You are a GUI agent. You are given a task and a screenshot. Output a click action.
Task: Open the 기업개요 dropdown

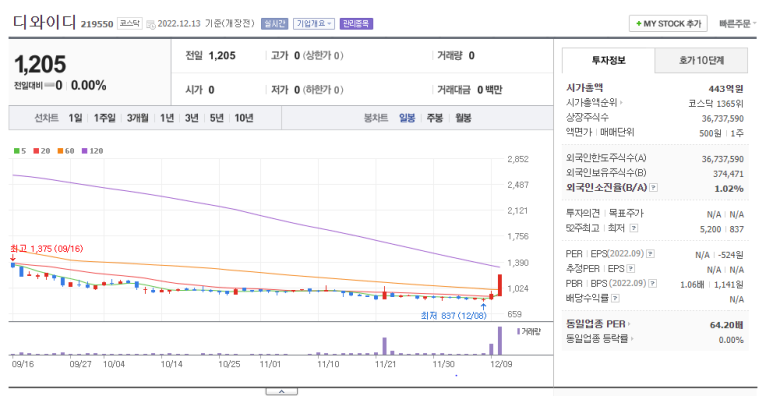pos(314,24)
